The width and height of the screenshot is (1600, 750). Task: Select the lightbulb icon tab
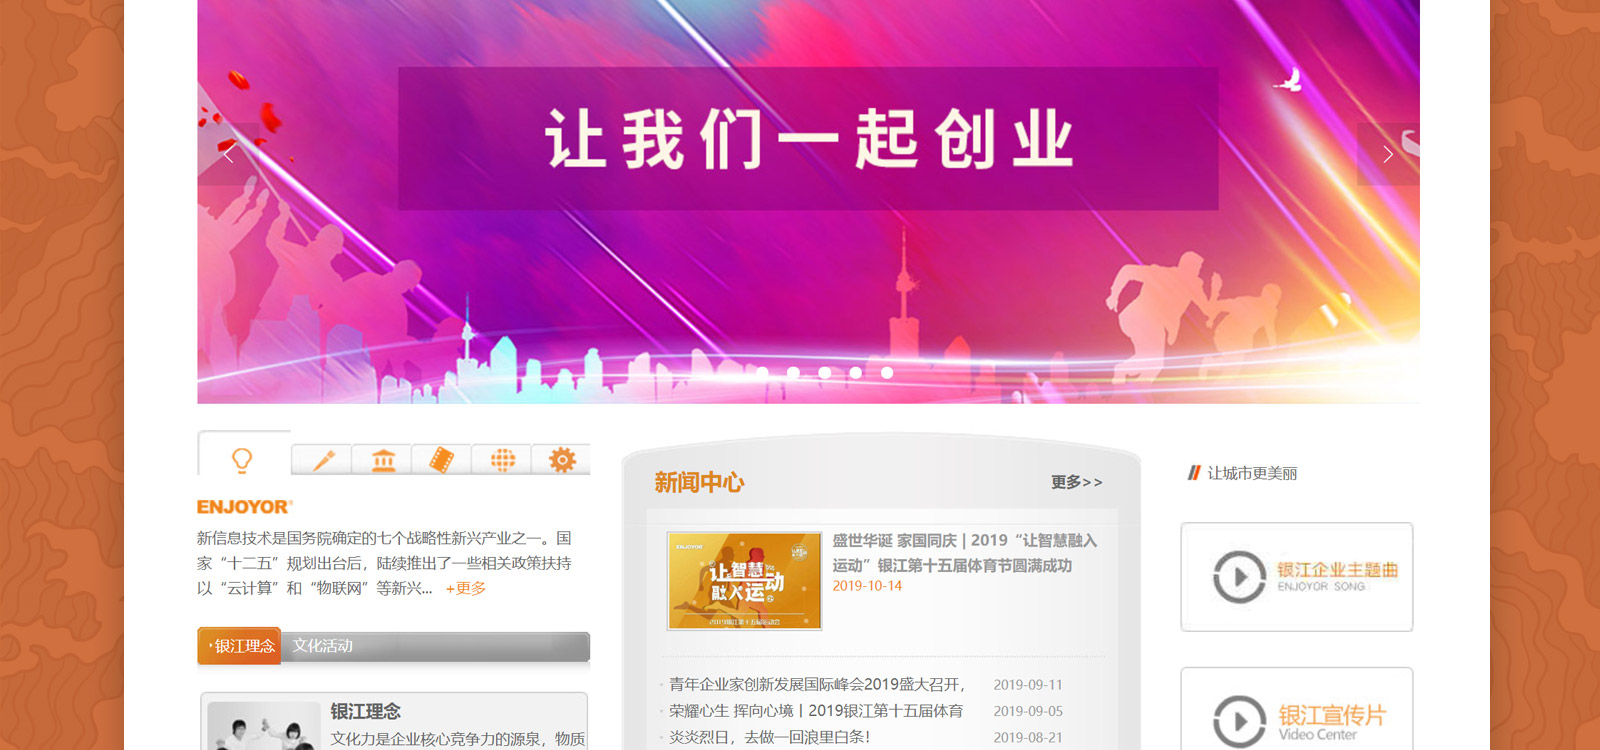coord(243,459)
